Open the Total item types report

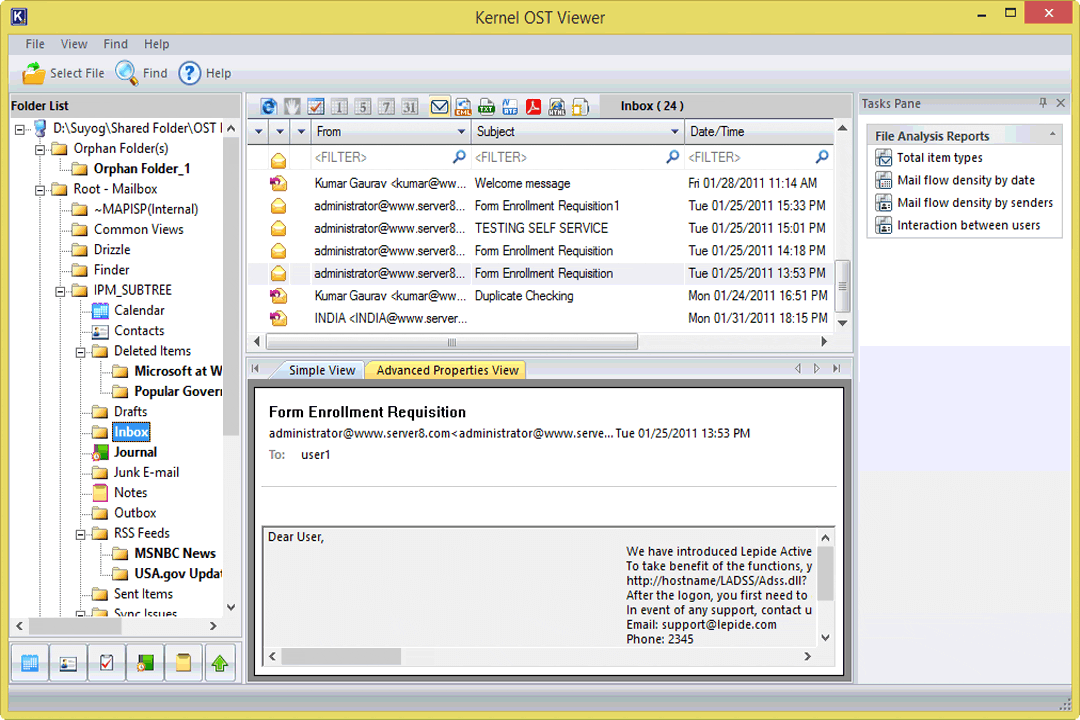pos(931,157)
